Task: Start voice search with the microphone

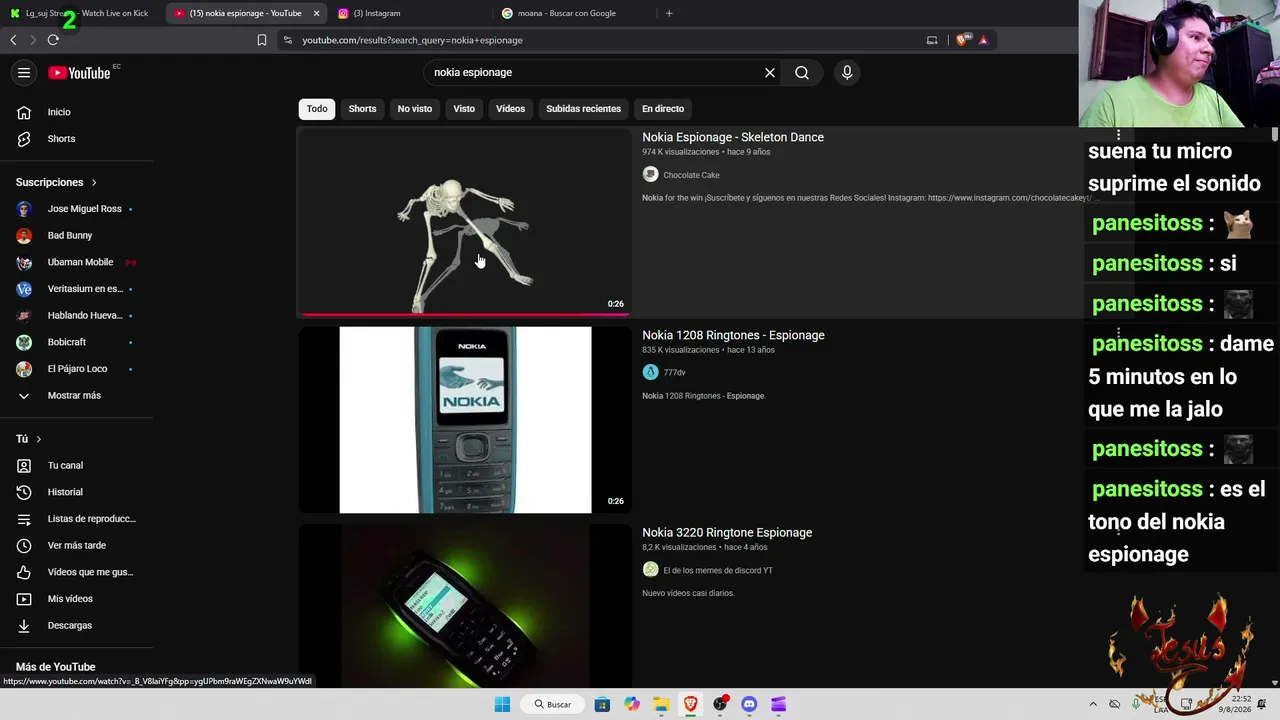Action: (x=847, y=72)
